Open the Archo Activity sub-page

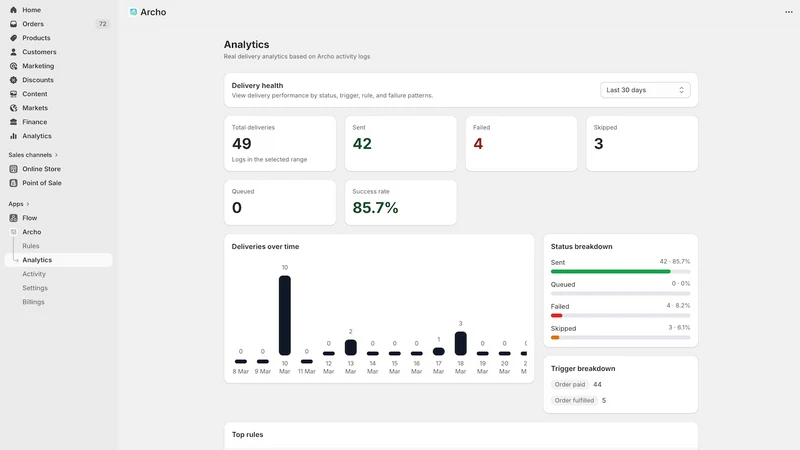pyautogui.click(x=34, y=274)
